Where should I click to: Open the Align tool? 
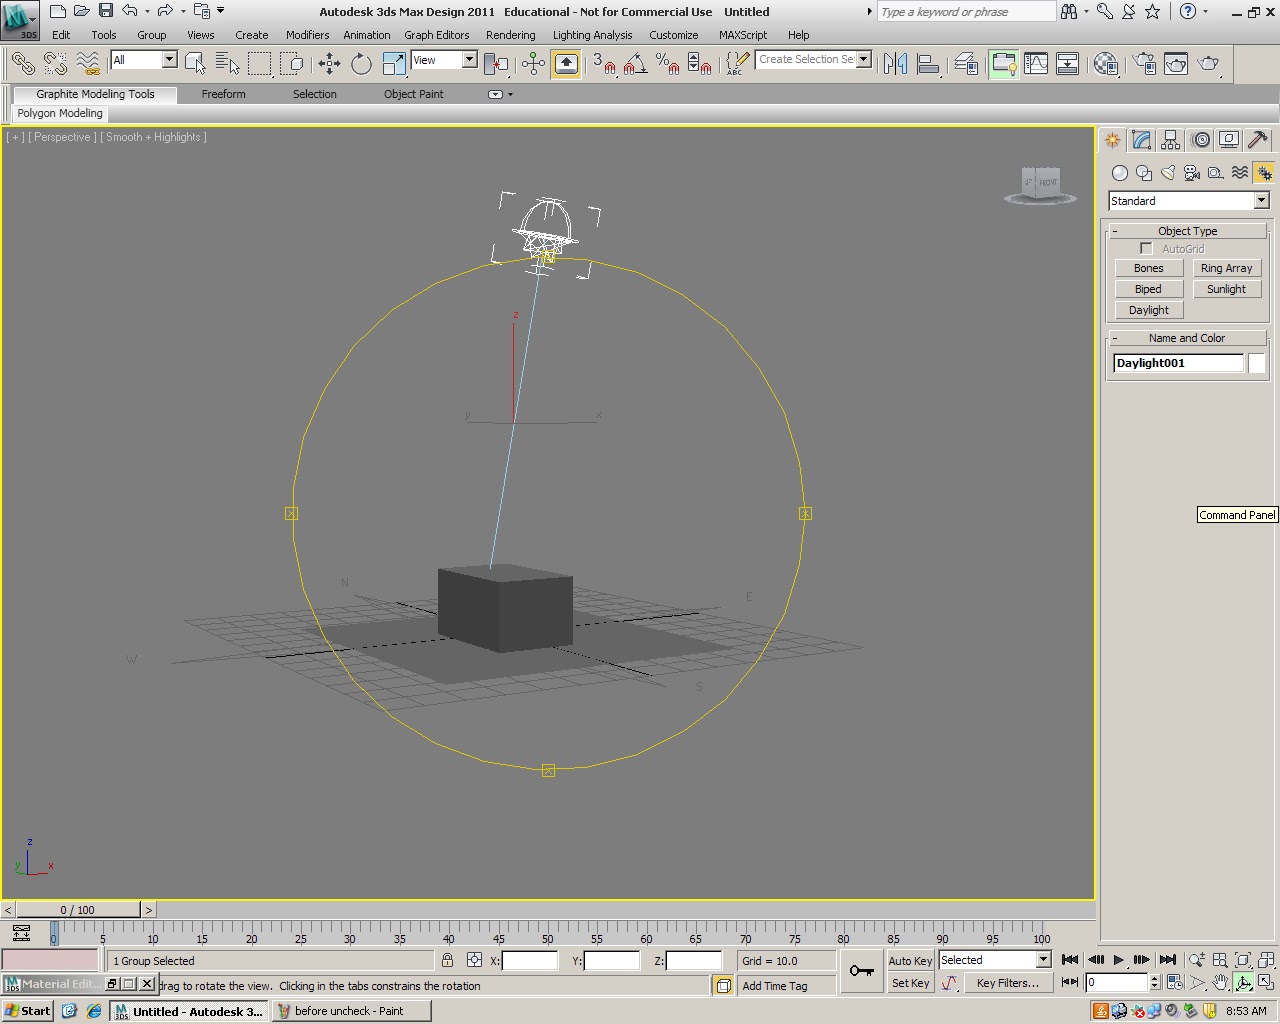click(x=928, y=63)
